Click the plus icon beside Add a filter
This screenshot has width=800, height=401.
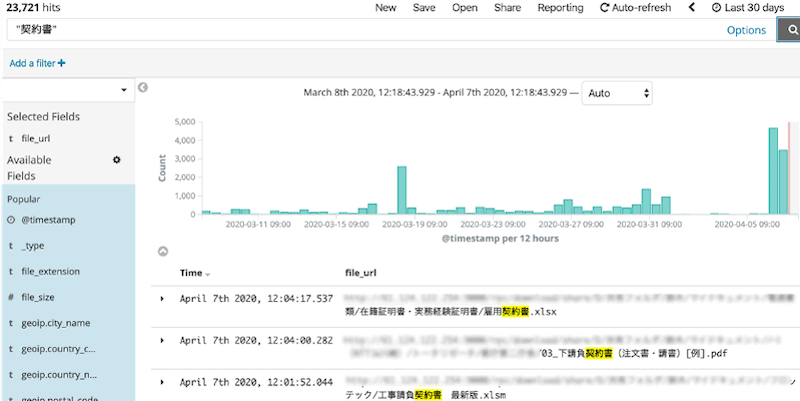tap(62, 63)
